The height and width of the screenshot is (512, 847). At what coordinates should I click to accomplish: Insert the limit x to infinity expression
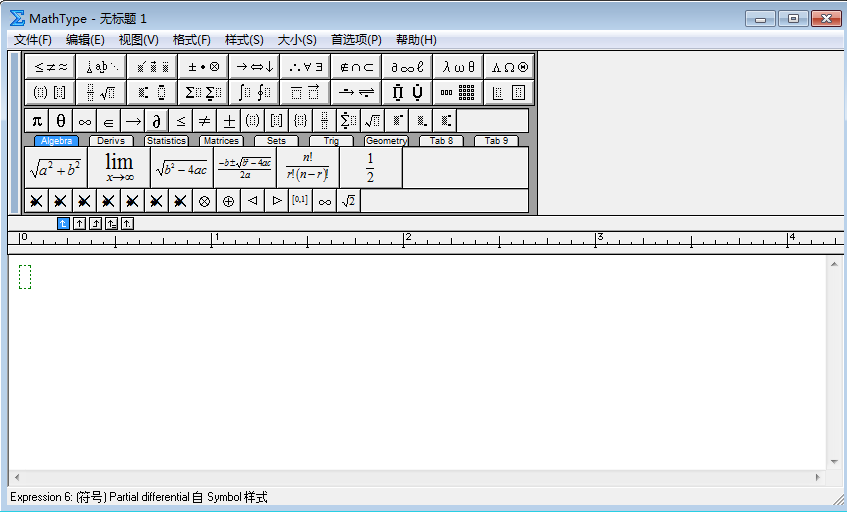click(119, 168)
